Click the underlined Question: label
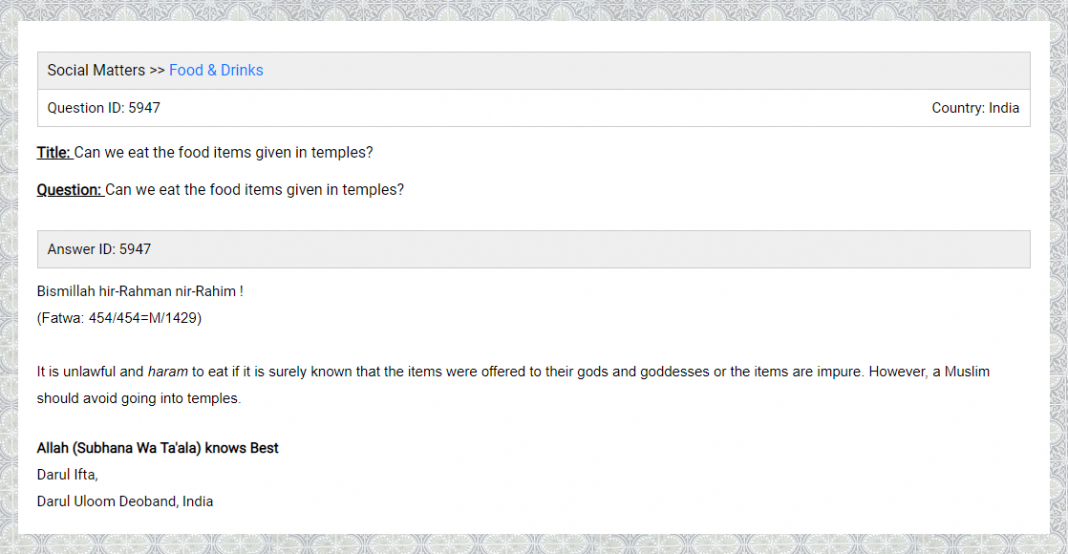The image size is (1068, 554). (70, 189)
